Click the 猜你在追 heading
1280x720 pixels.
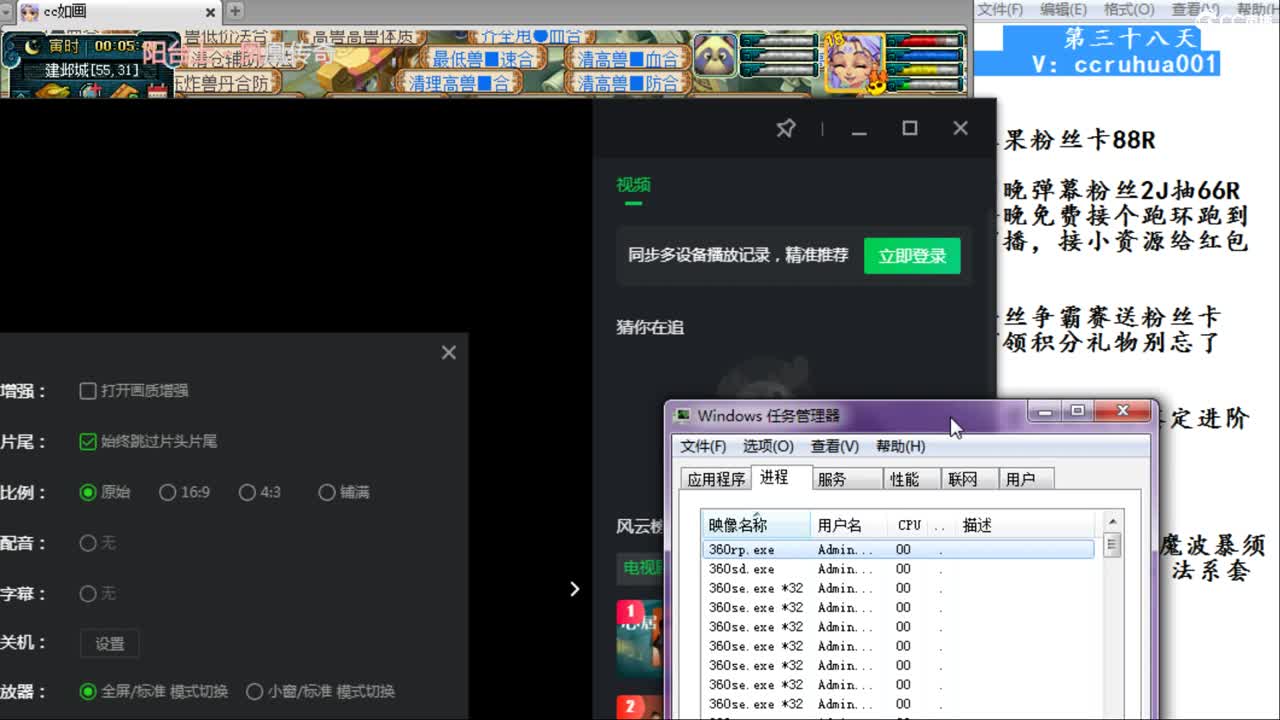pyautogui.click(x=650, y=327)
